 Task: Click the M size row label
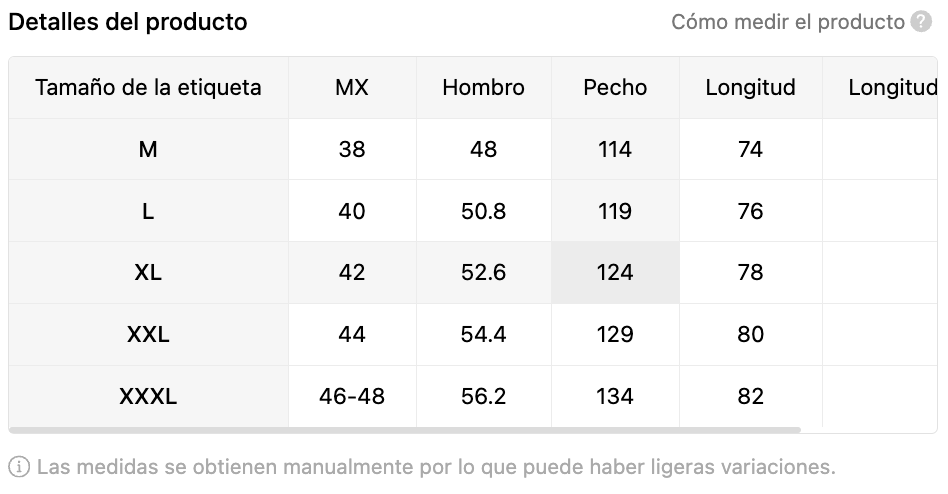pyautogui.click(x=148, y=149)
